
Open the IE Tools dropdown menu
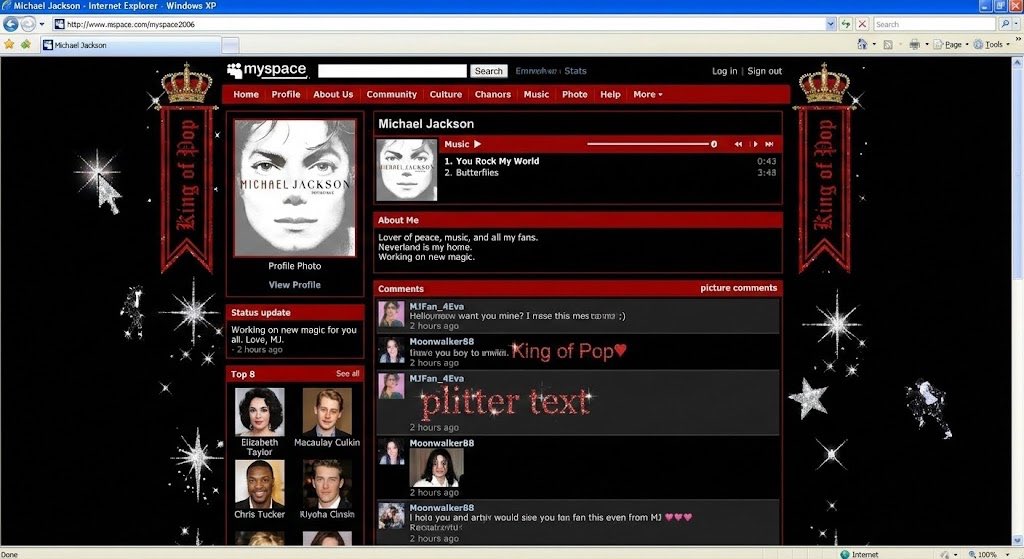tap(996, 44)
